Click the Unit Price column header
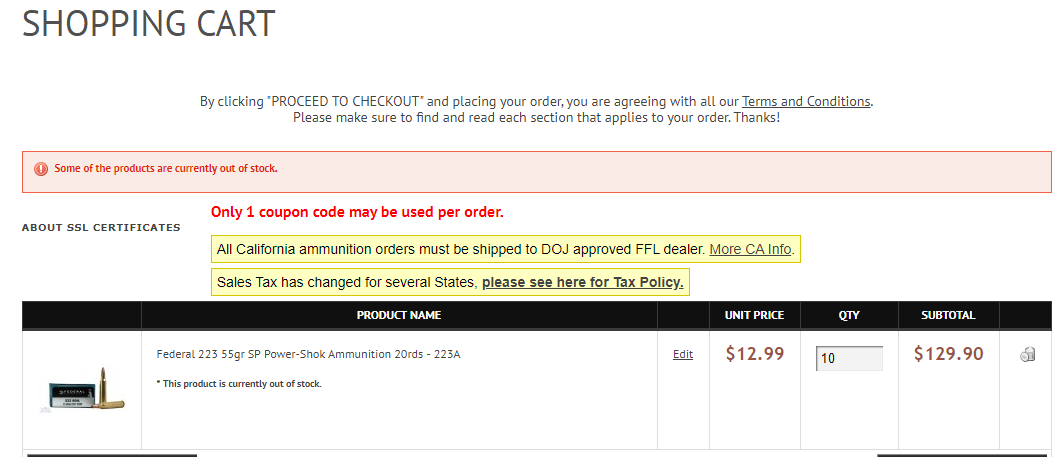1058x457 pixels. click(x=754, y=315)
